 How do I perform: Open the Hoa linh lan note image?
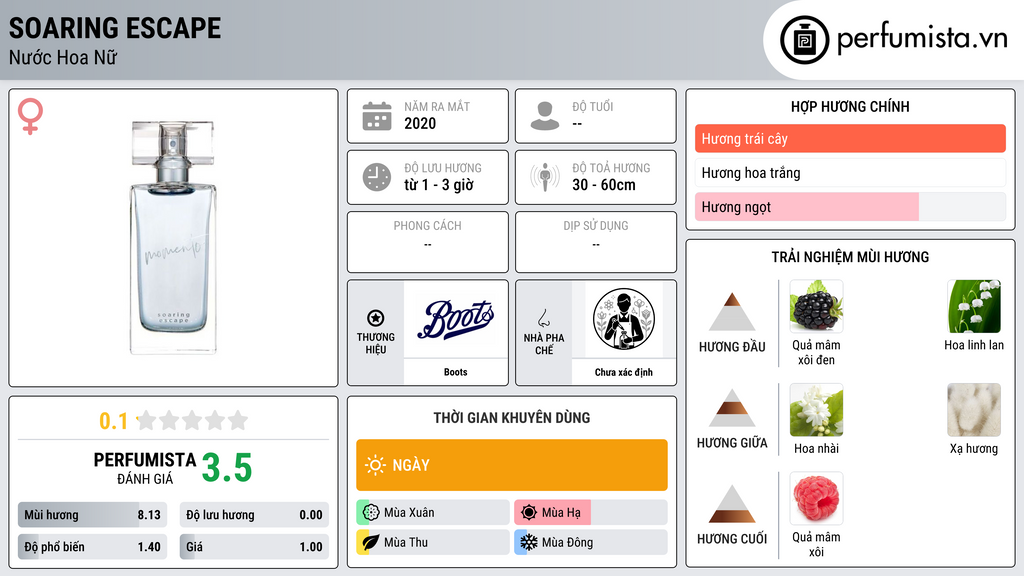[974, 307]
